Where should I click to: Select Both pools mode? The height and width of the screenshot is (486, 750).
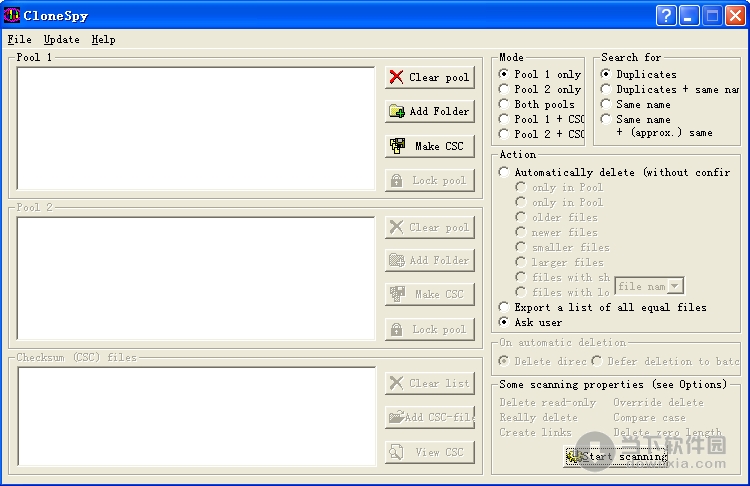tap(537, 104)
